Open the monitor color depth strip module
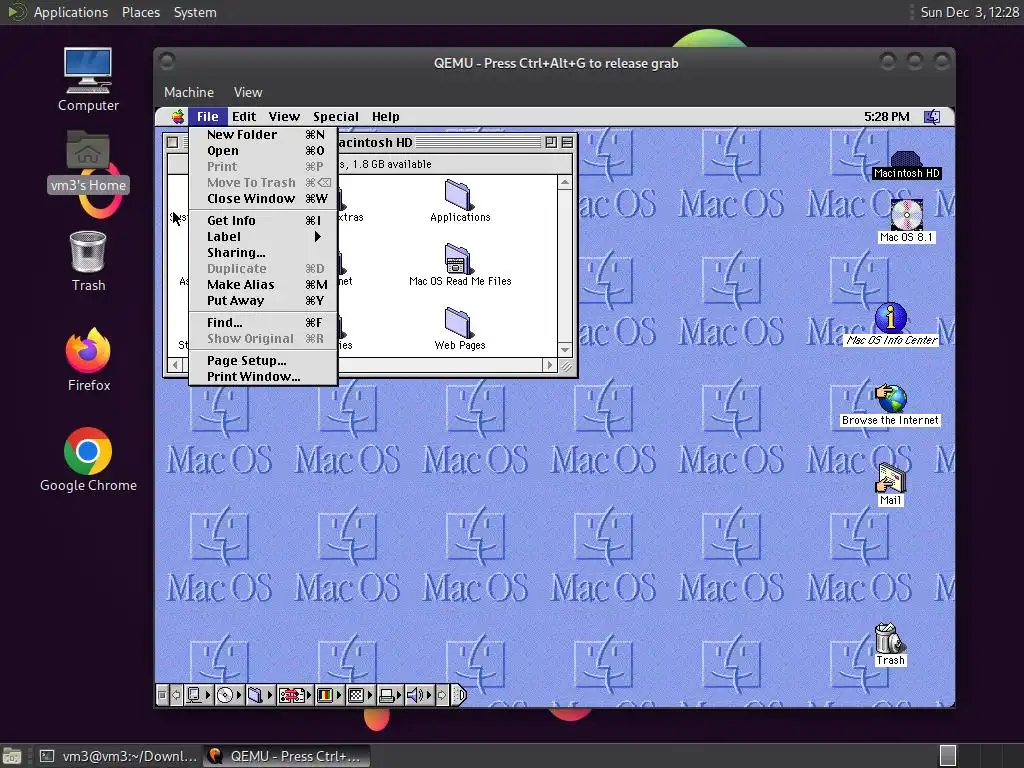This screenshot has height=768, width=1024. pyautogui.click(x=329, y=695)
